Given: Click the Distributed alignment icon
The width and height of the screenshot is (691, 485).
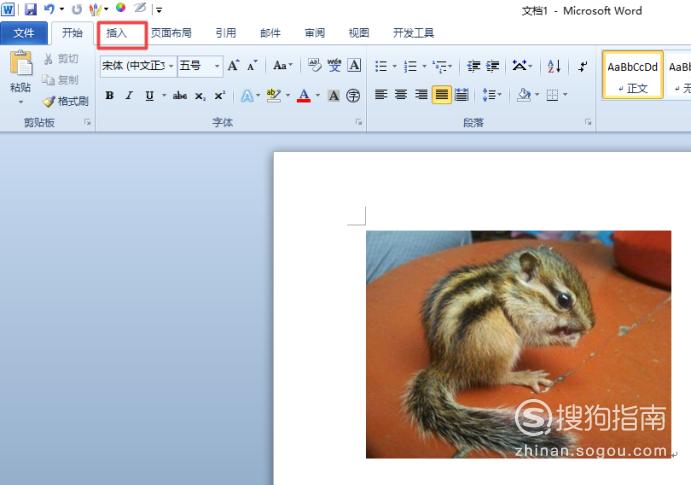Looking at the screenshot, I should click(461, 95).
